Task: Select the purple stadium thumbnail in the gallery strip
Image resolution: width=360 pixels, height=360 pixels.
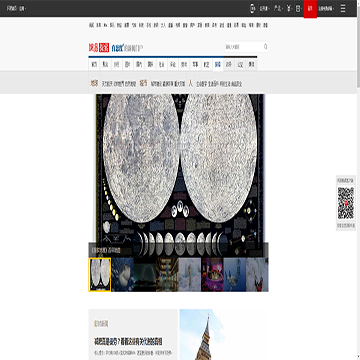Action: tap(212, 275)
